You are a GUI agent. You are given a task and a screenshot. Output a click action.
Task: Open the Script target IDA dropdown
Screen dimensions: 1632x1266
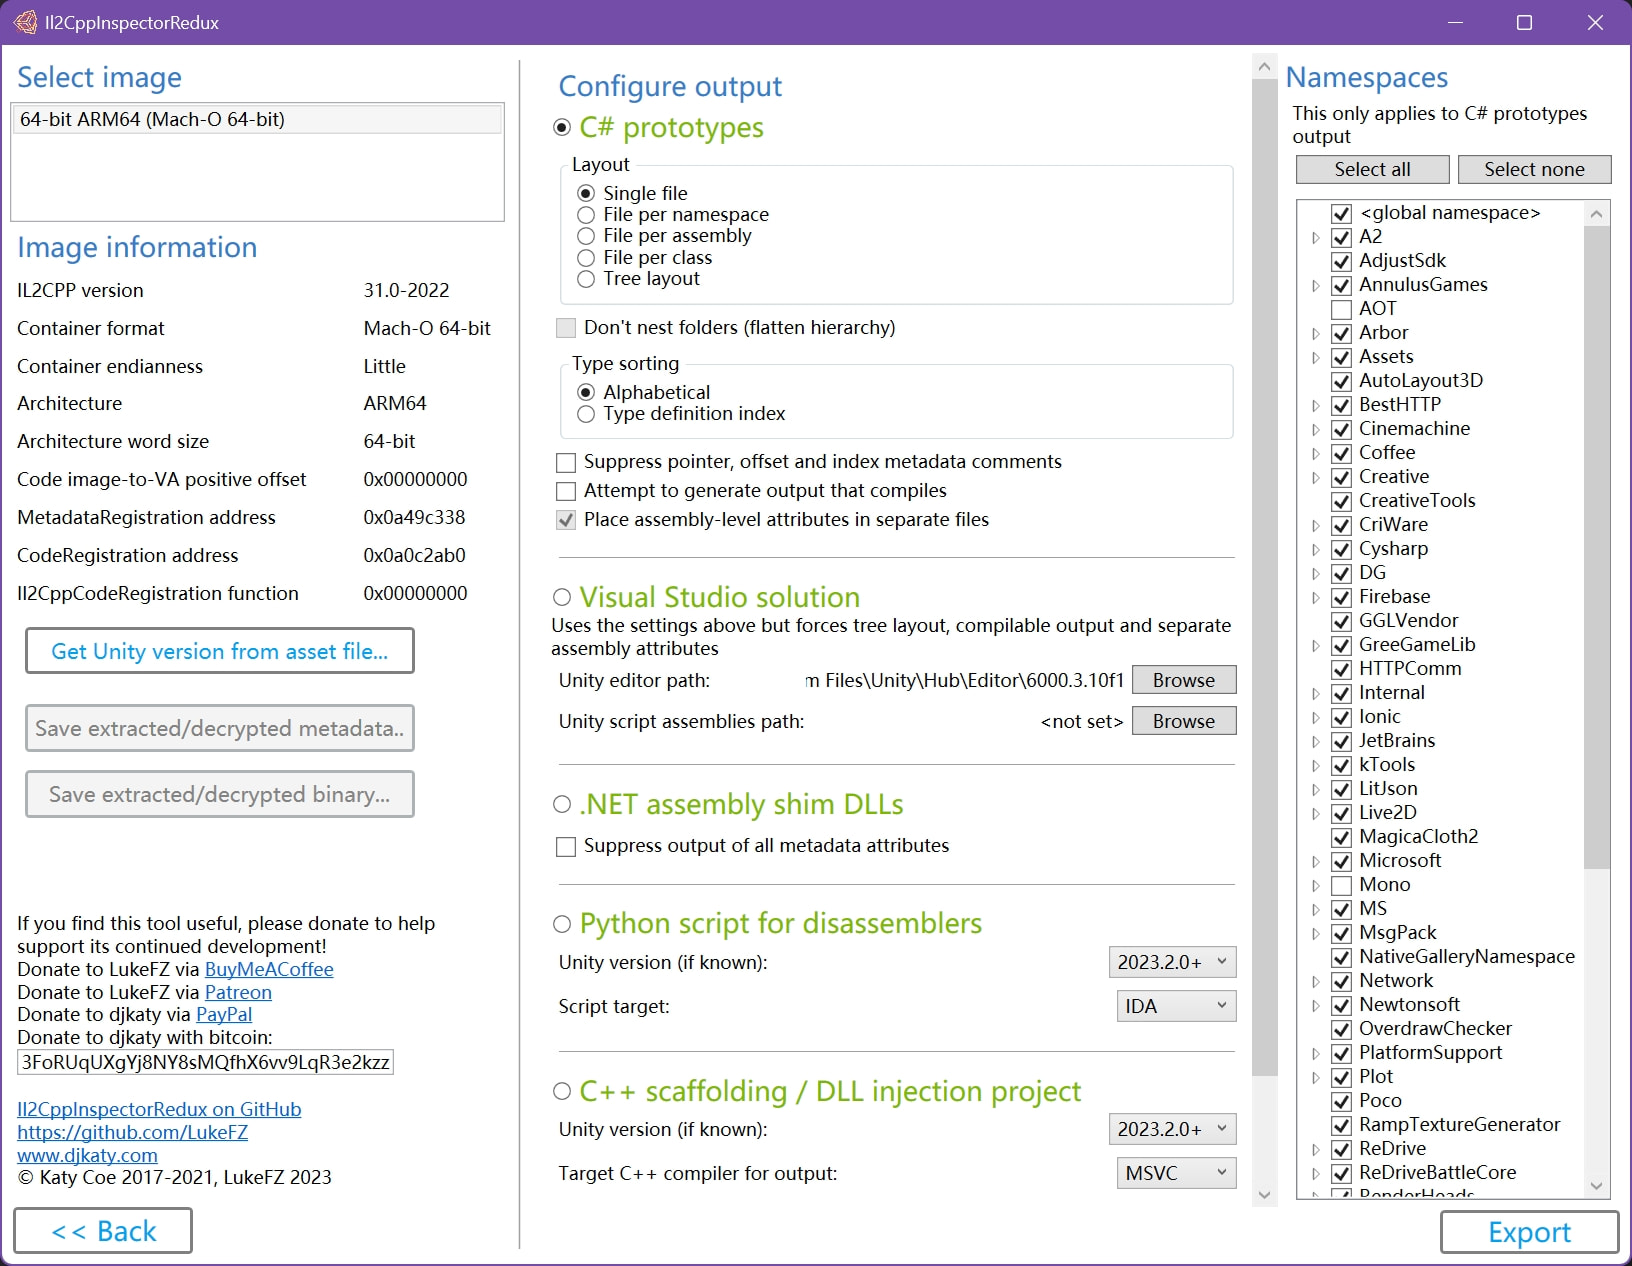tap(1176, 1006)
